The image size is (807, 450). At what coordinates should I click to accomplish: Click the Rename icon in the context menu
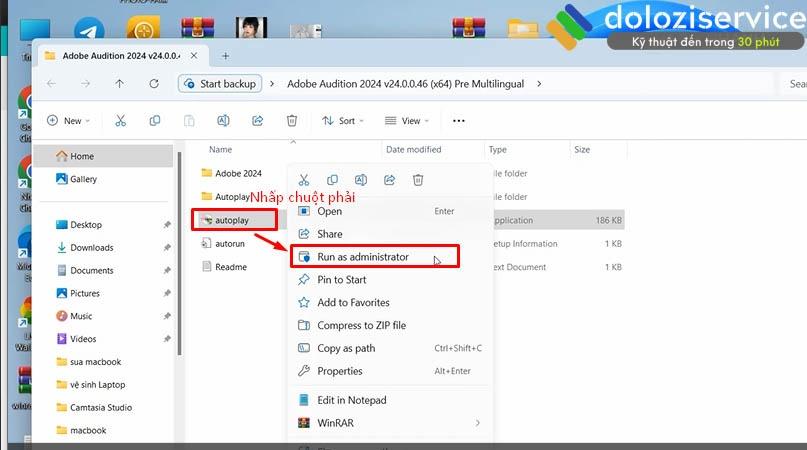361,180
